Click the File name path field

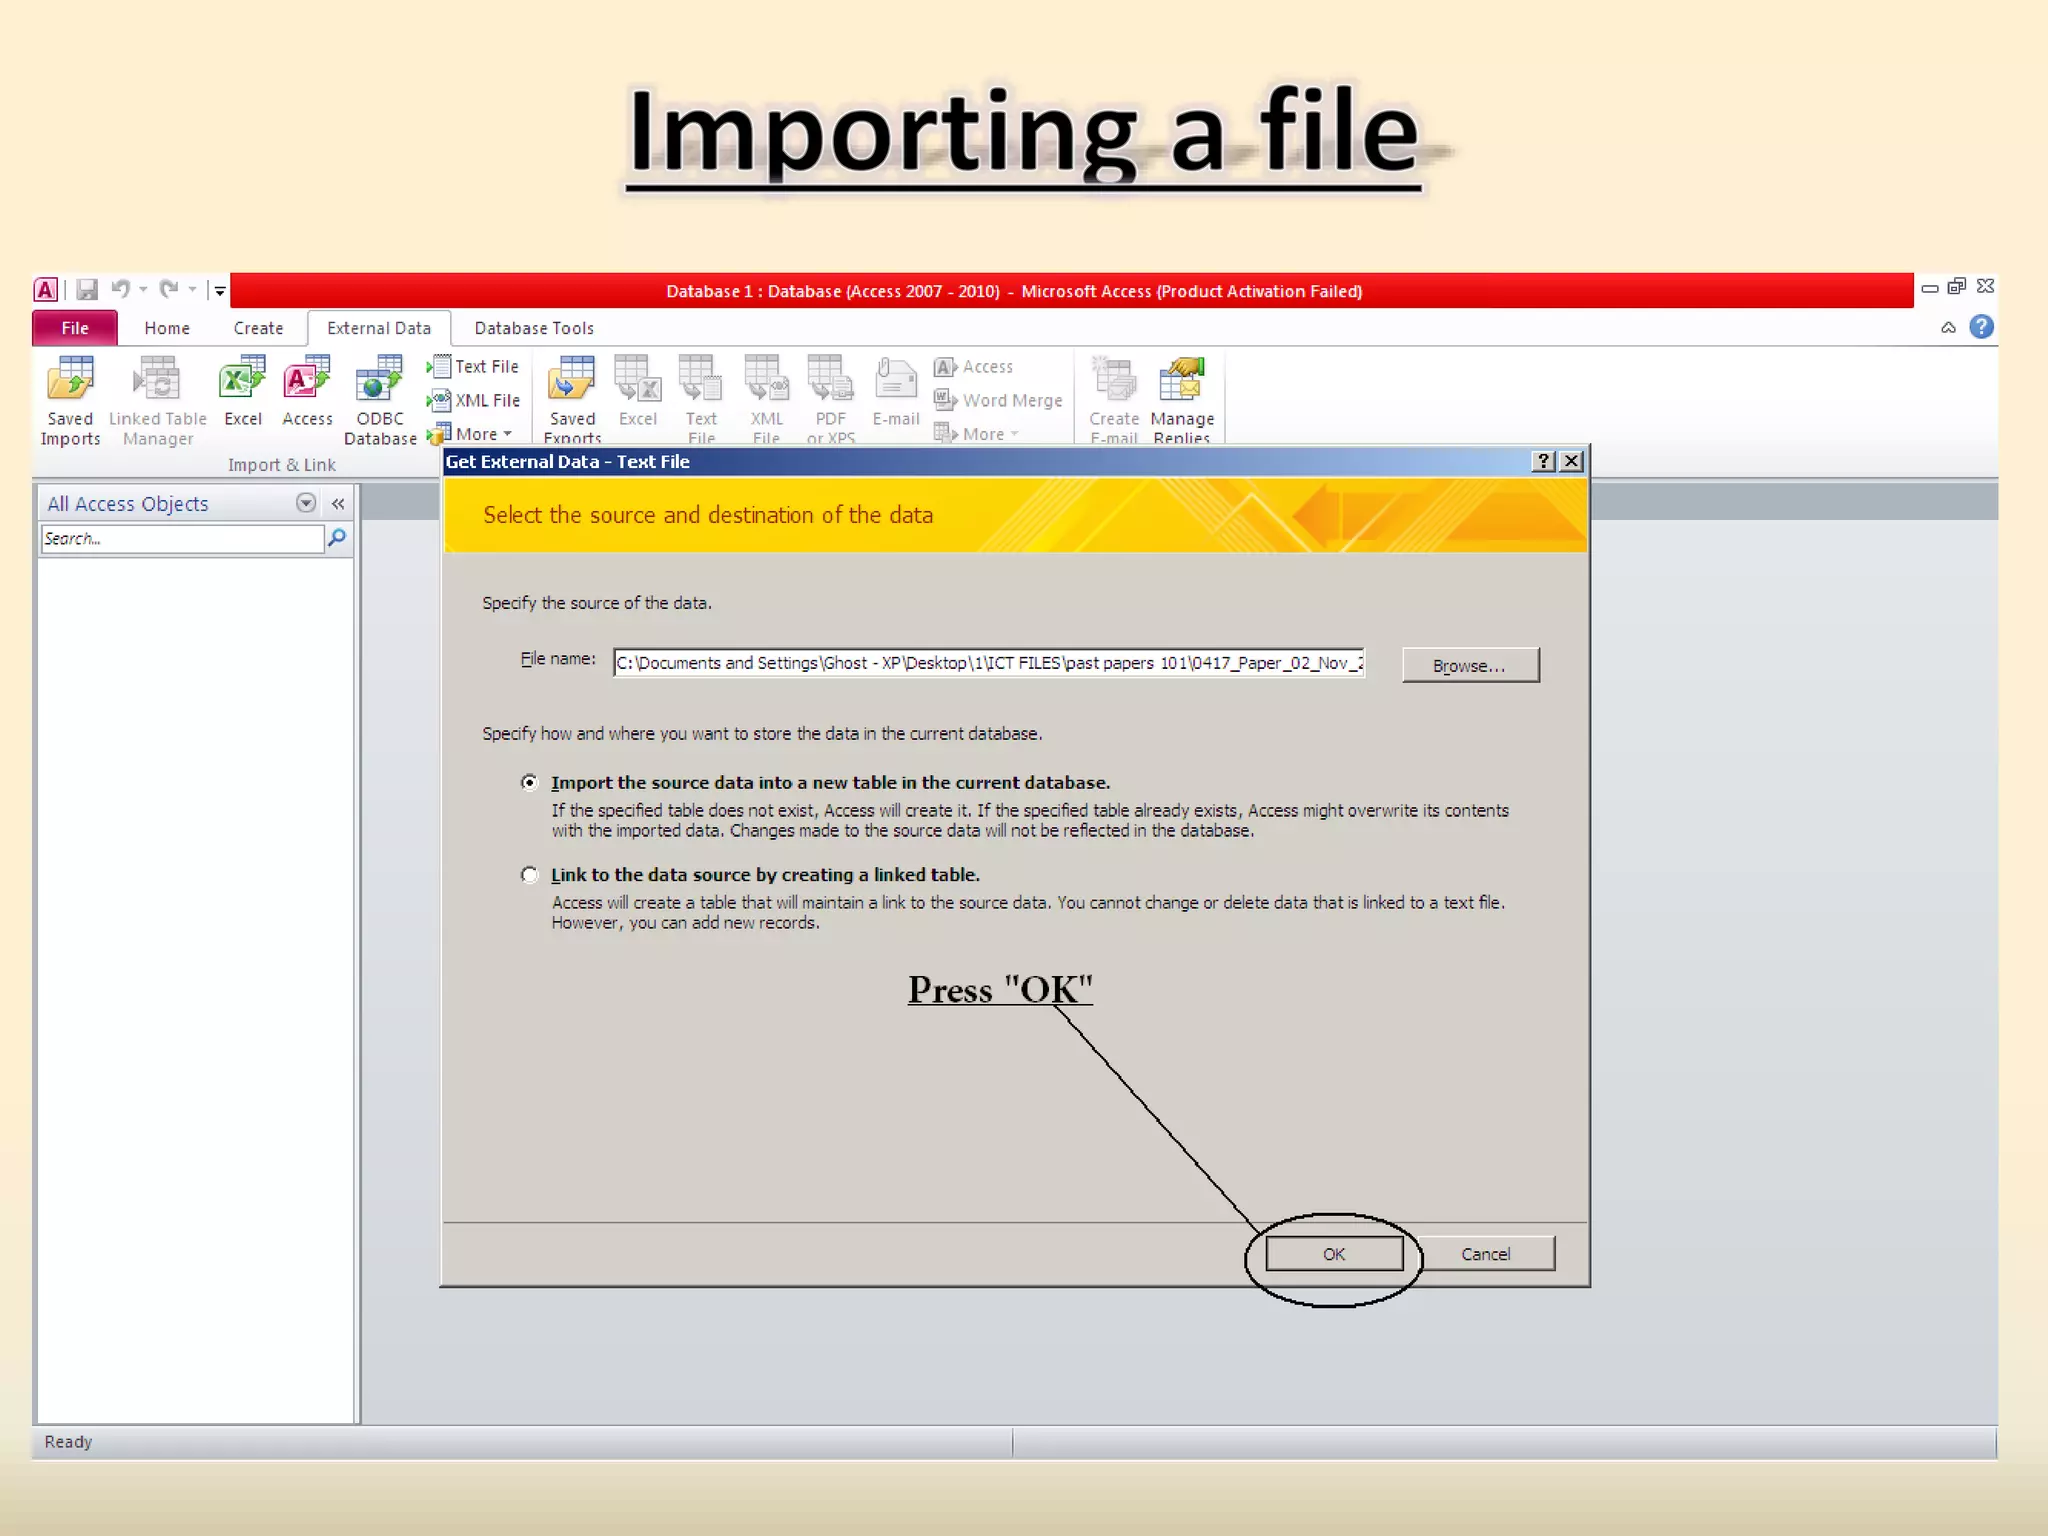988,663
